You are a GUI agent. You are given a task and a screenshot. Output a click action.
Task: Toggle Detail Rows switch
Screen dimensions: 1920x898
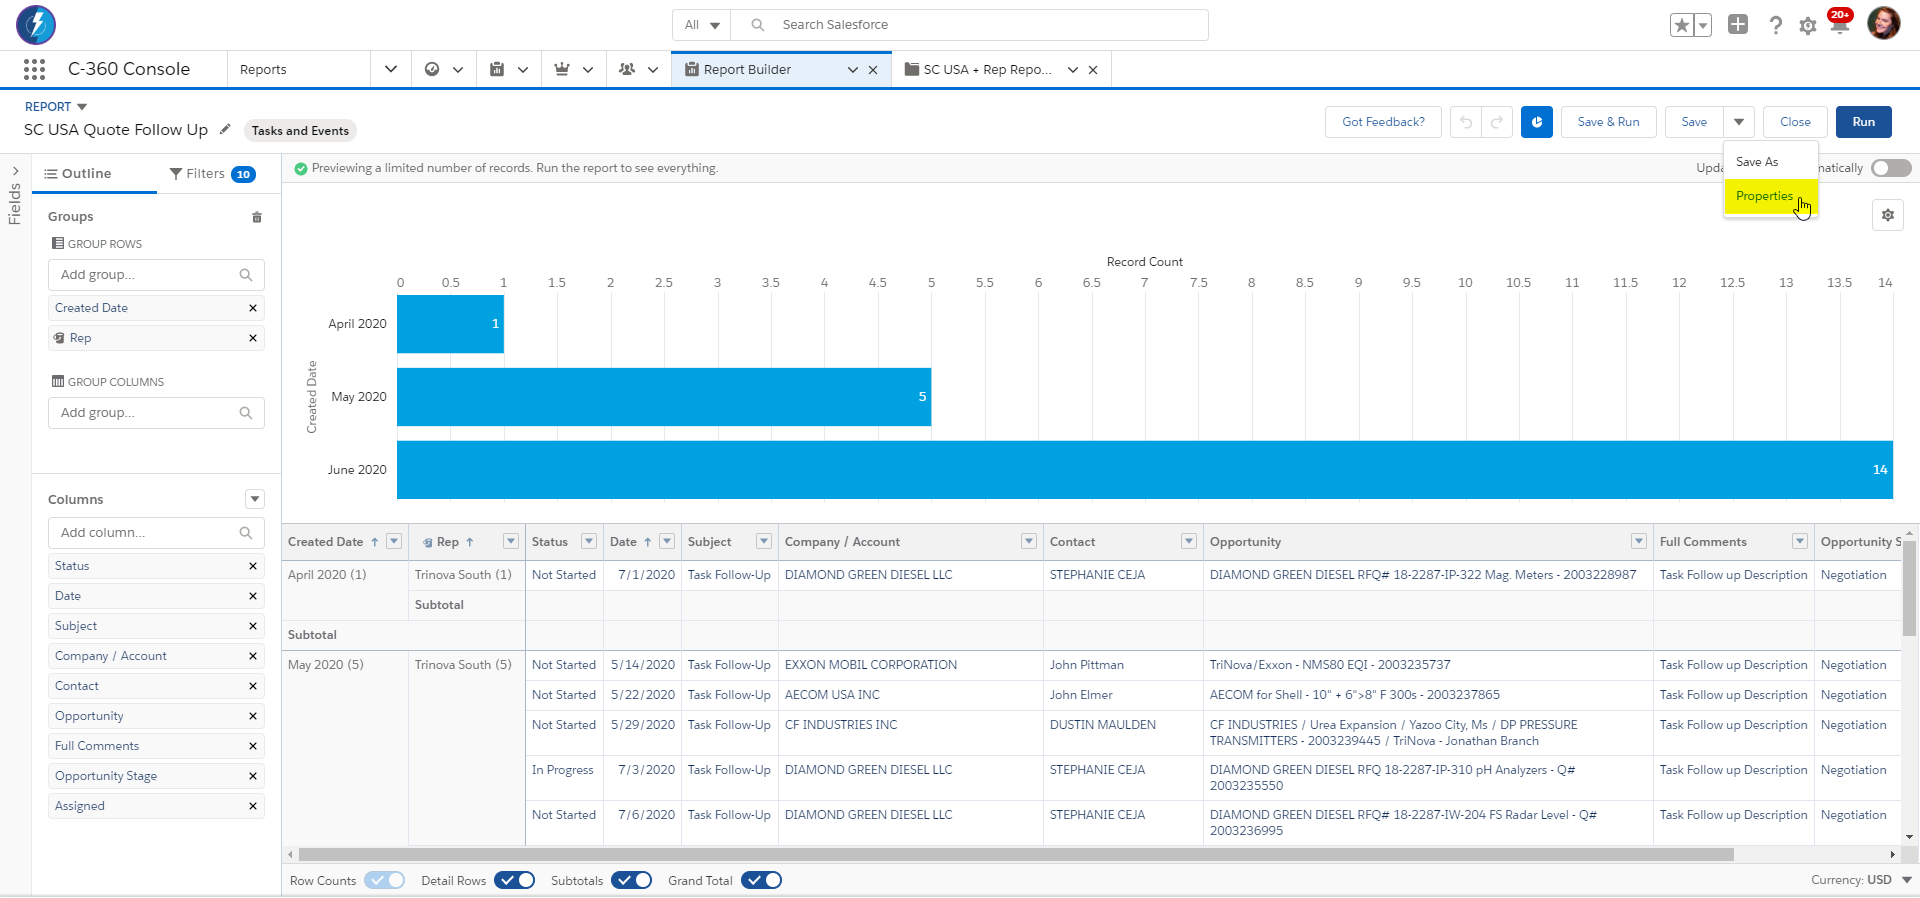tap(515, 880)
